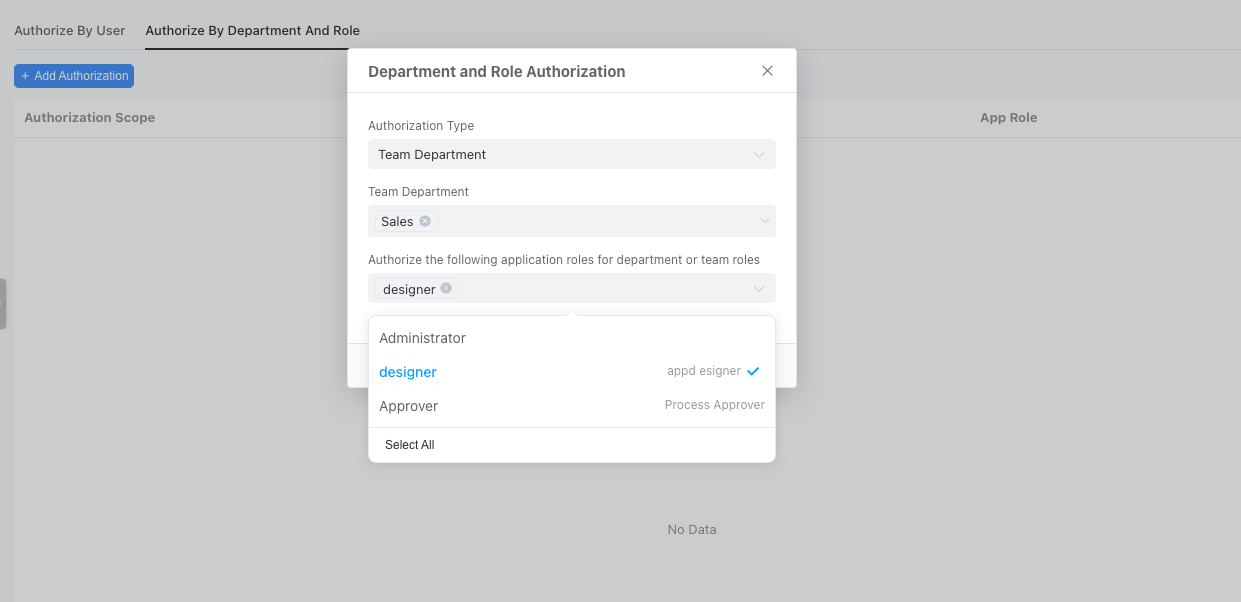Click the Authorization Scope column header
1241x602 pixels.
coord(90,117)
